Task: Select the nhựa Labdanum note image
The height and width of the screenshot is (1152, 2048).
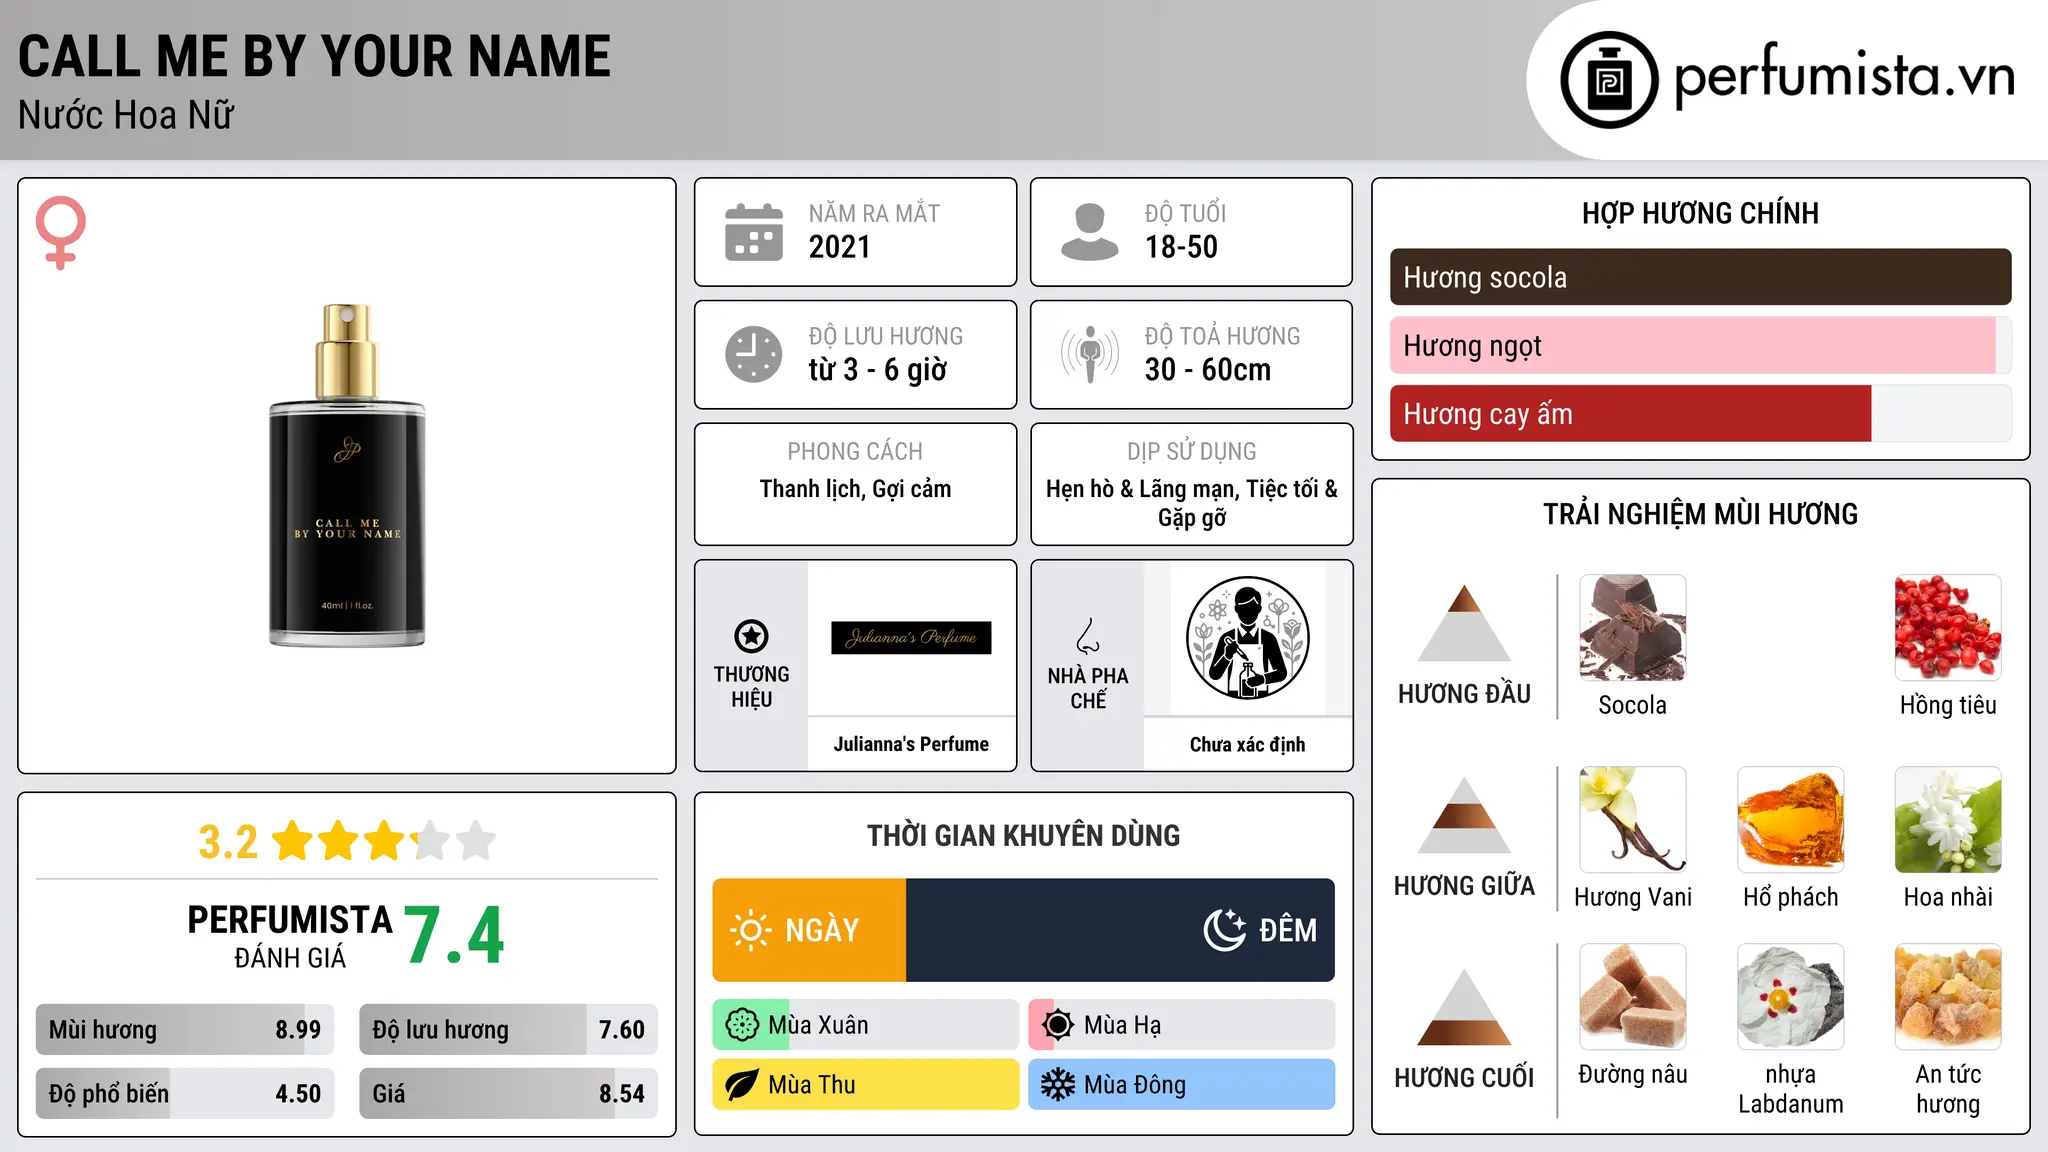Action: click(1791, 997)
